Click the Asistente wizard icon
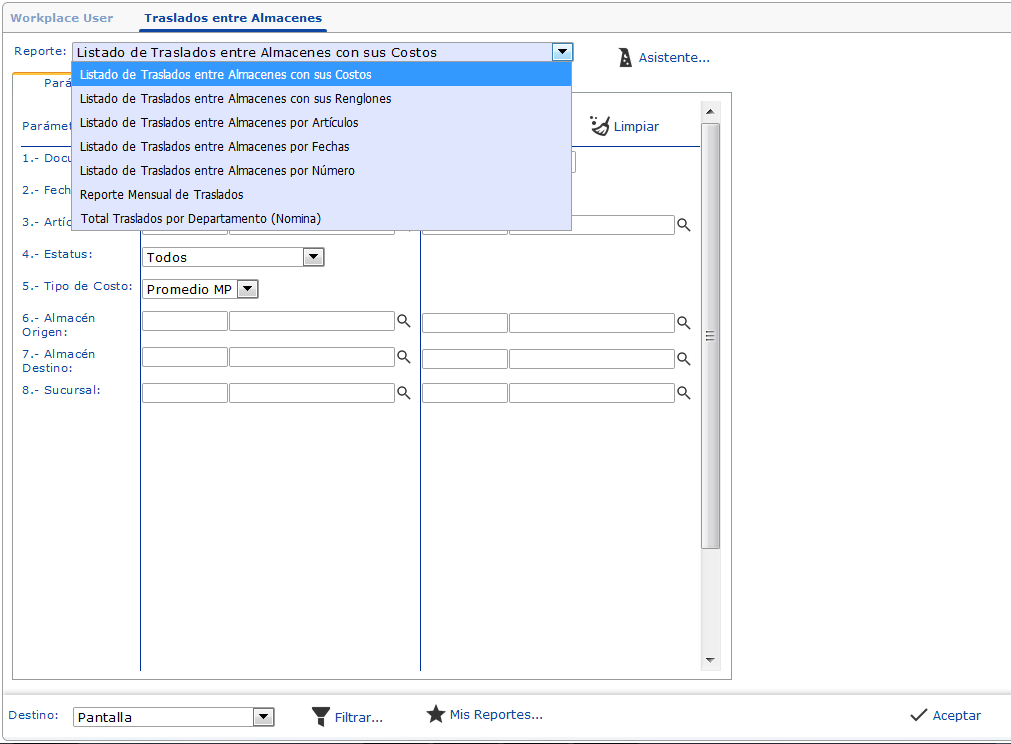The image size is (1011, 744). pyautogui.click(x=625, y=58)
